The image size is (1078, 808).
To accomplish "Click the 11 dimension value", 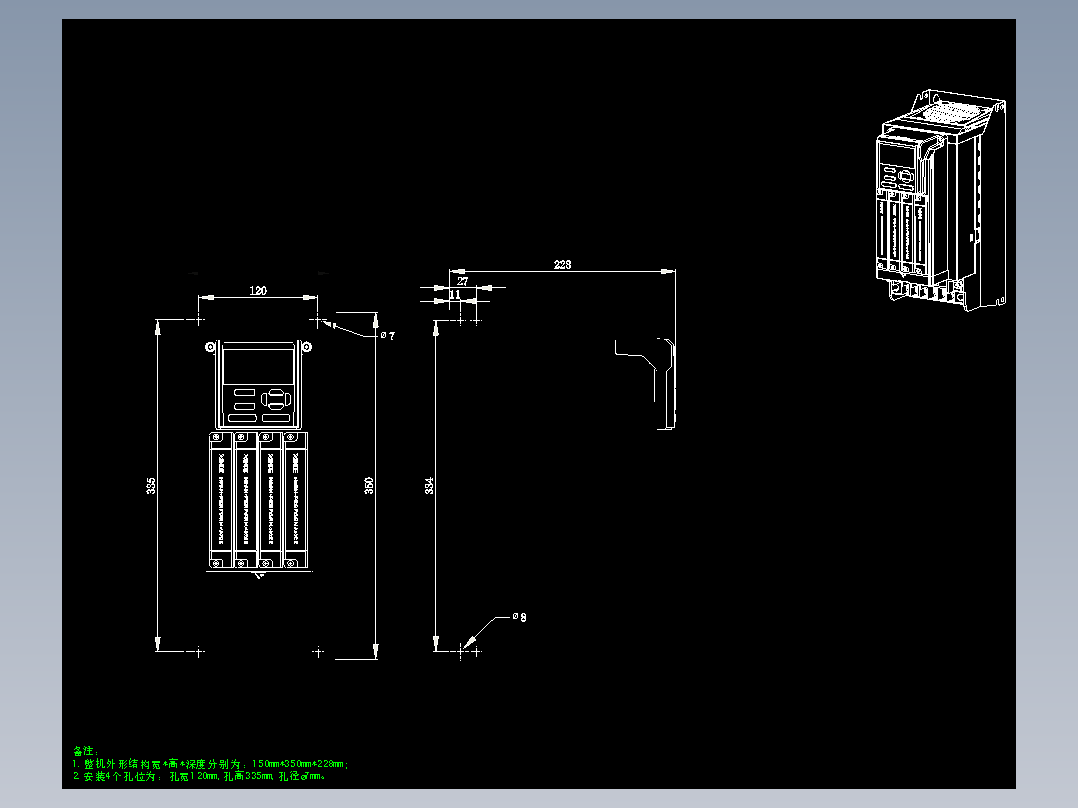I will point(455,294).
